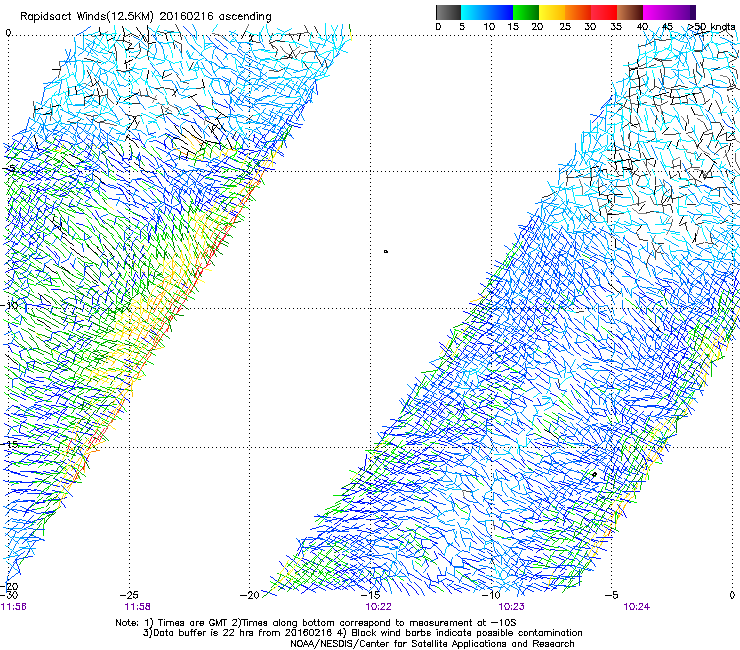Click the legend tick label '35'

pos(616,27)
